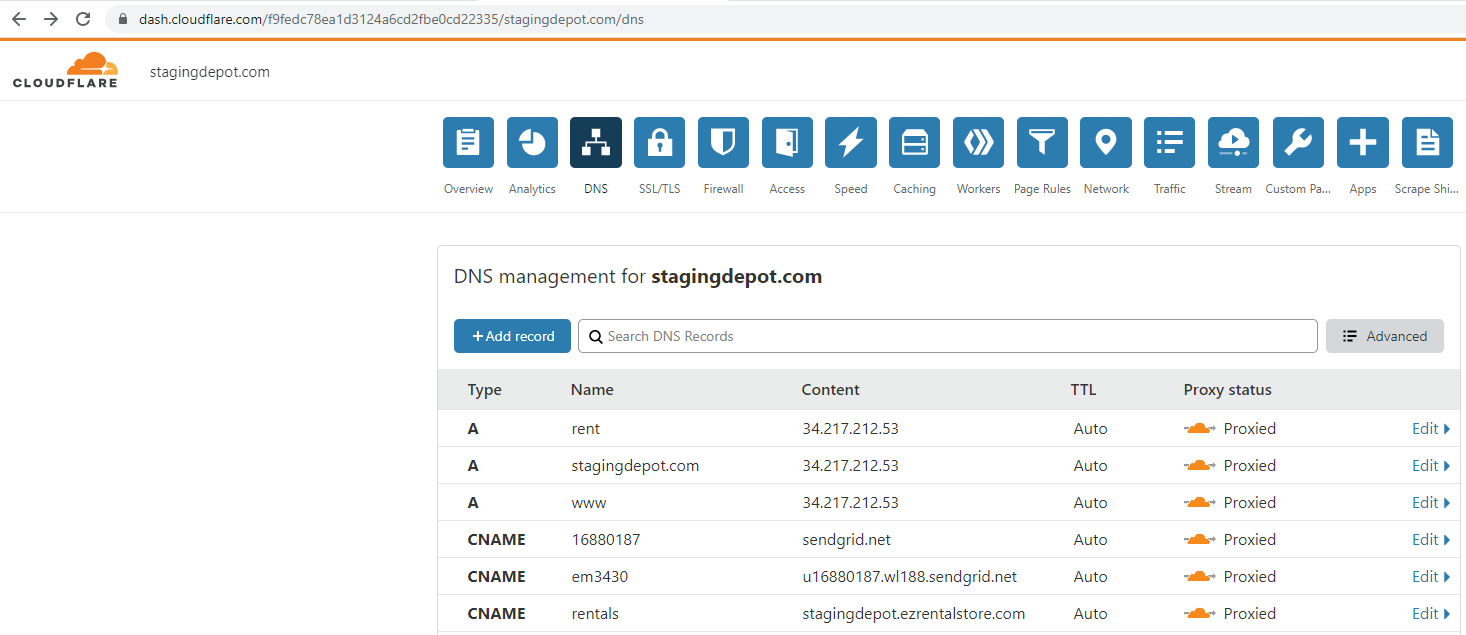
Task: Open the Workers icon
Action: tap(978, 142)
